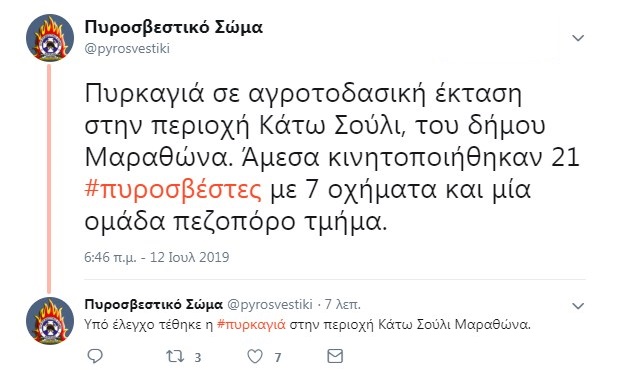The image size is (621, 370).
Task: Open the timestamp 6:46 π.μ. - 12 Ιουλ 2019
Action: (x=157, y=257)
